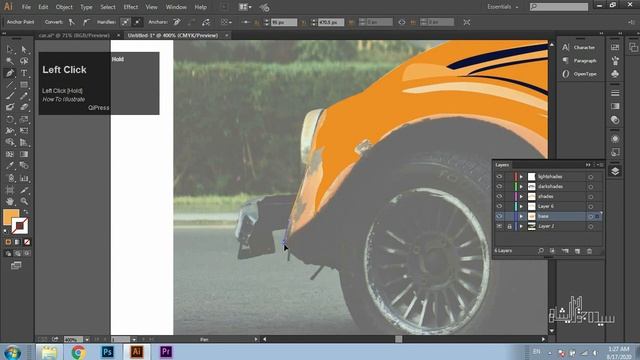Image resolution: width=640 pixels, height=360 pixels.
Task: Expand the darkshades layer
Action: [521, 187]
